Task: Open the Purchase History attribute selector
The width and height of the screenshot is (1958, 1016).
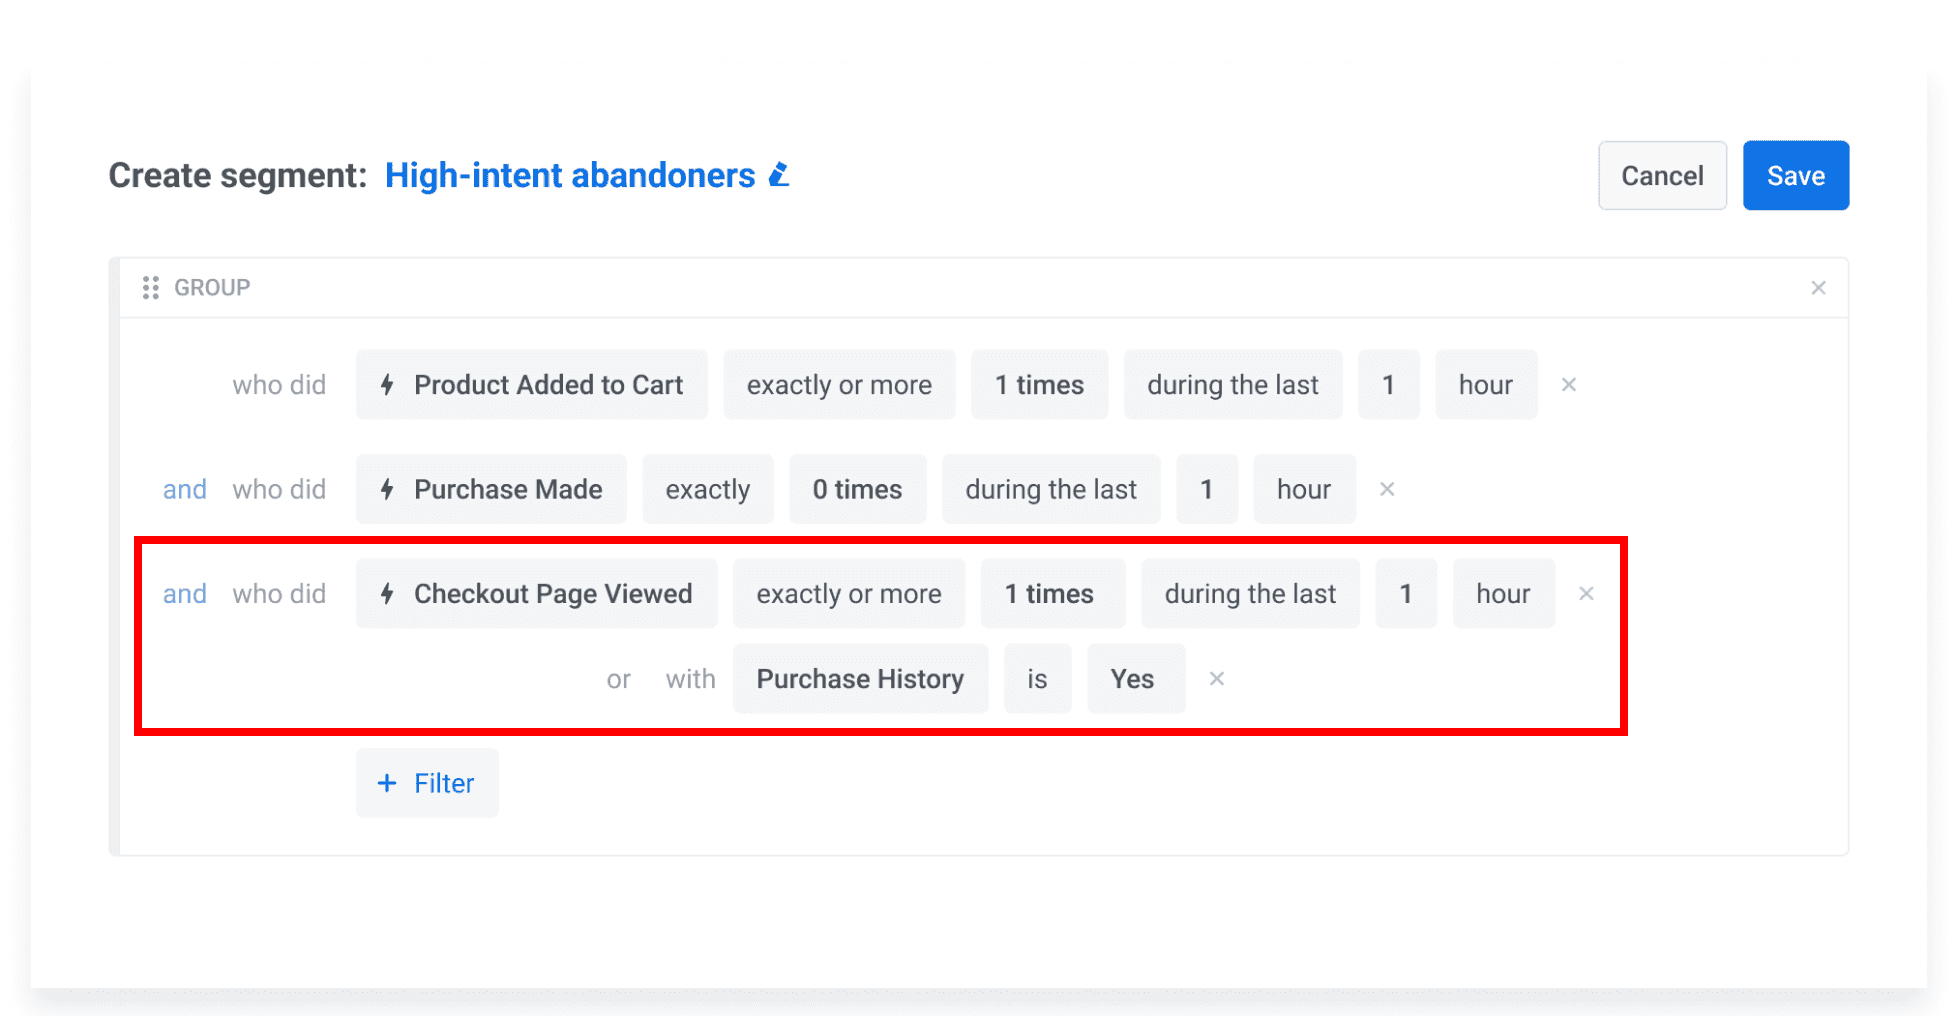Action: 860,679
